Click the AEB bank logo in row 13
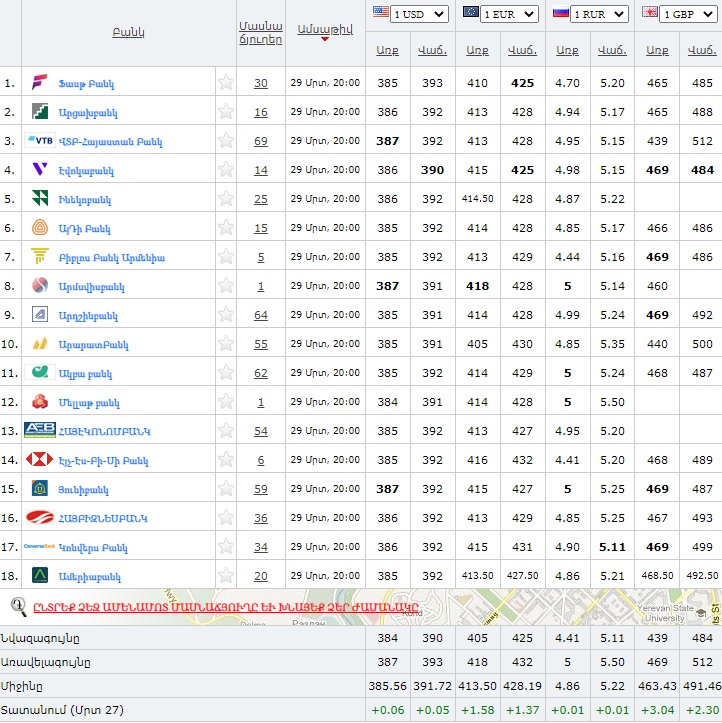 point(40,430)
